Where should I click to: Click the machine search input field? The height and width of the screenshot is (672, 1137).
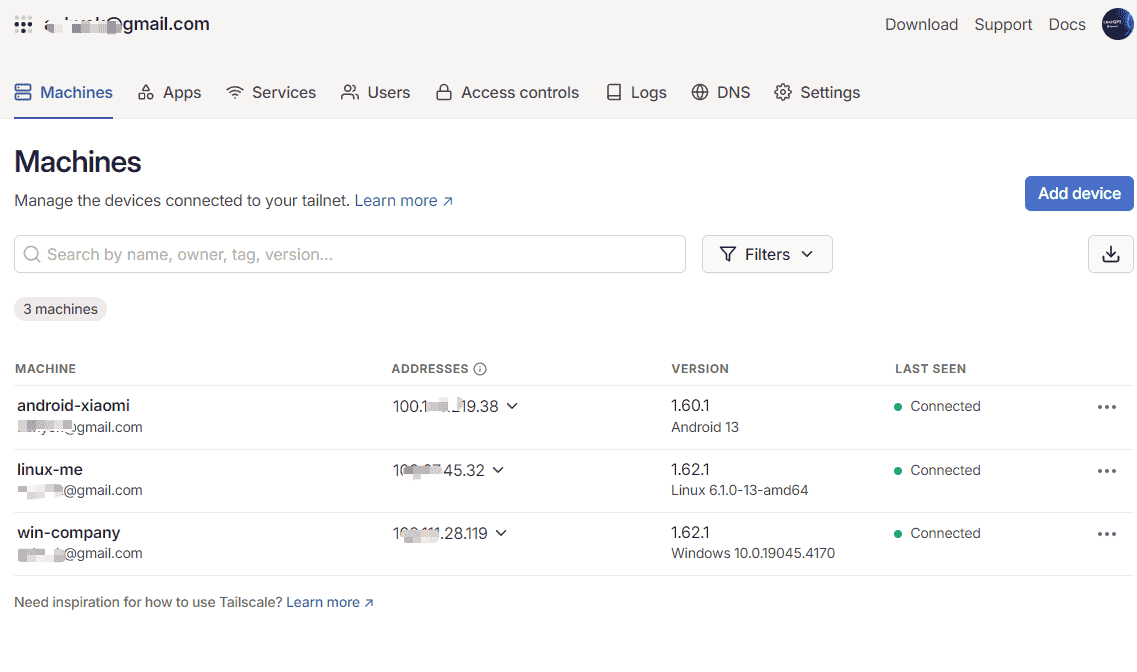click(x=350, y=254)
